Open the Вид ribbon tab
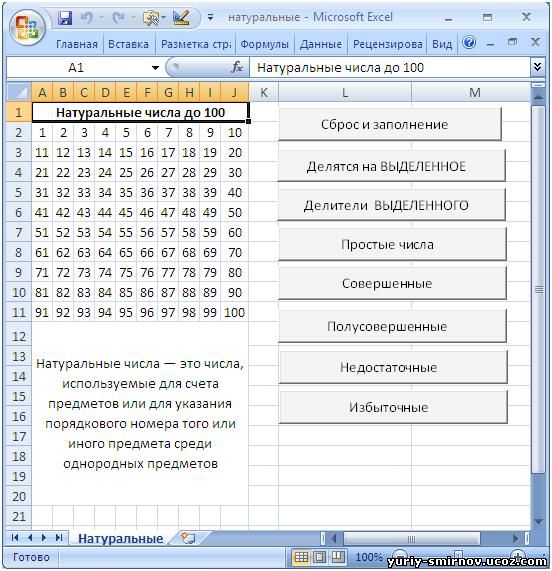The image size is (552, 571). pyautogui.click(x=442, y=44)
